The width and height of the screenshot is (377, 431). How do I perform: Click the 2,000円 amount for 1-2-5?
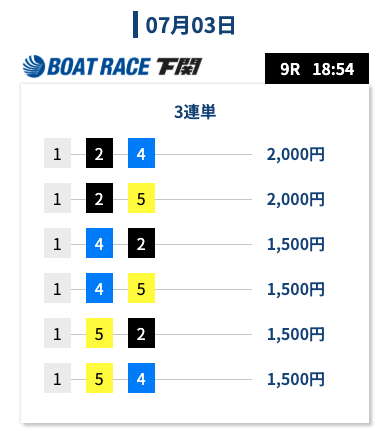tap(295, 199)
